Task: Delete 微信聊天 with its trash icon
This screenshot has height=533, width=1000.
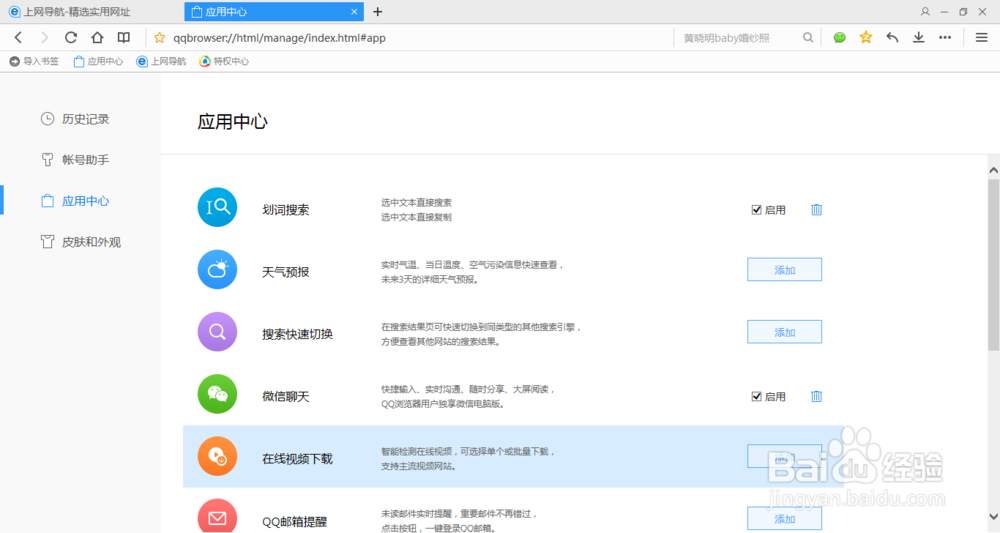Action: click(816, 397)
